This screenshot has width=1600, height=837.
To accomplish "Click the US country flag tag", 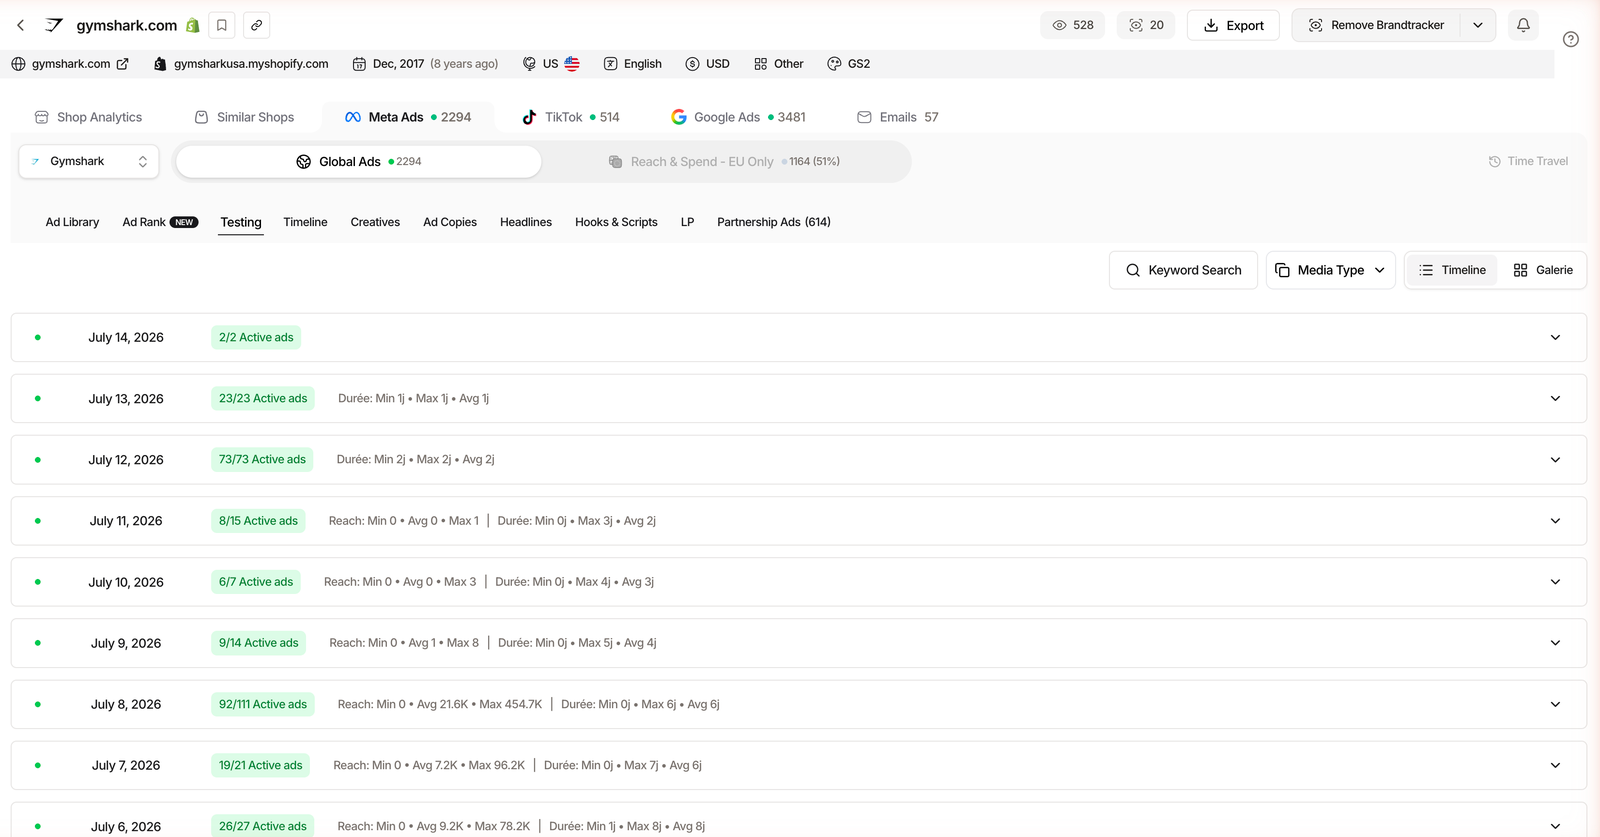I will [551, 64].
